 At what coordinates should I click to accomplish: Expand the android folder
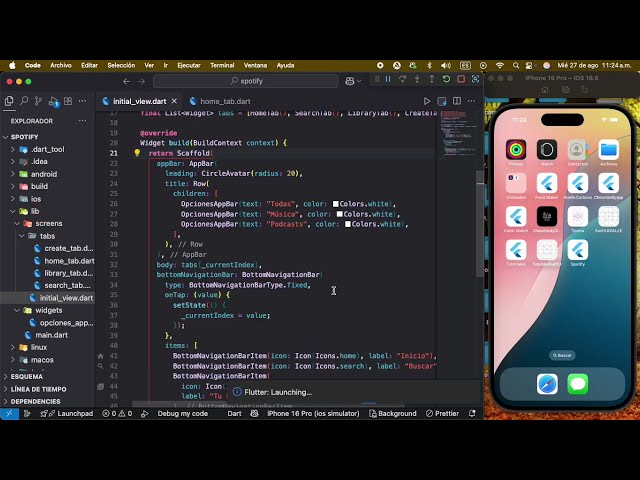[48, 174]
